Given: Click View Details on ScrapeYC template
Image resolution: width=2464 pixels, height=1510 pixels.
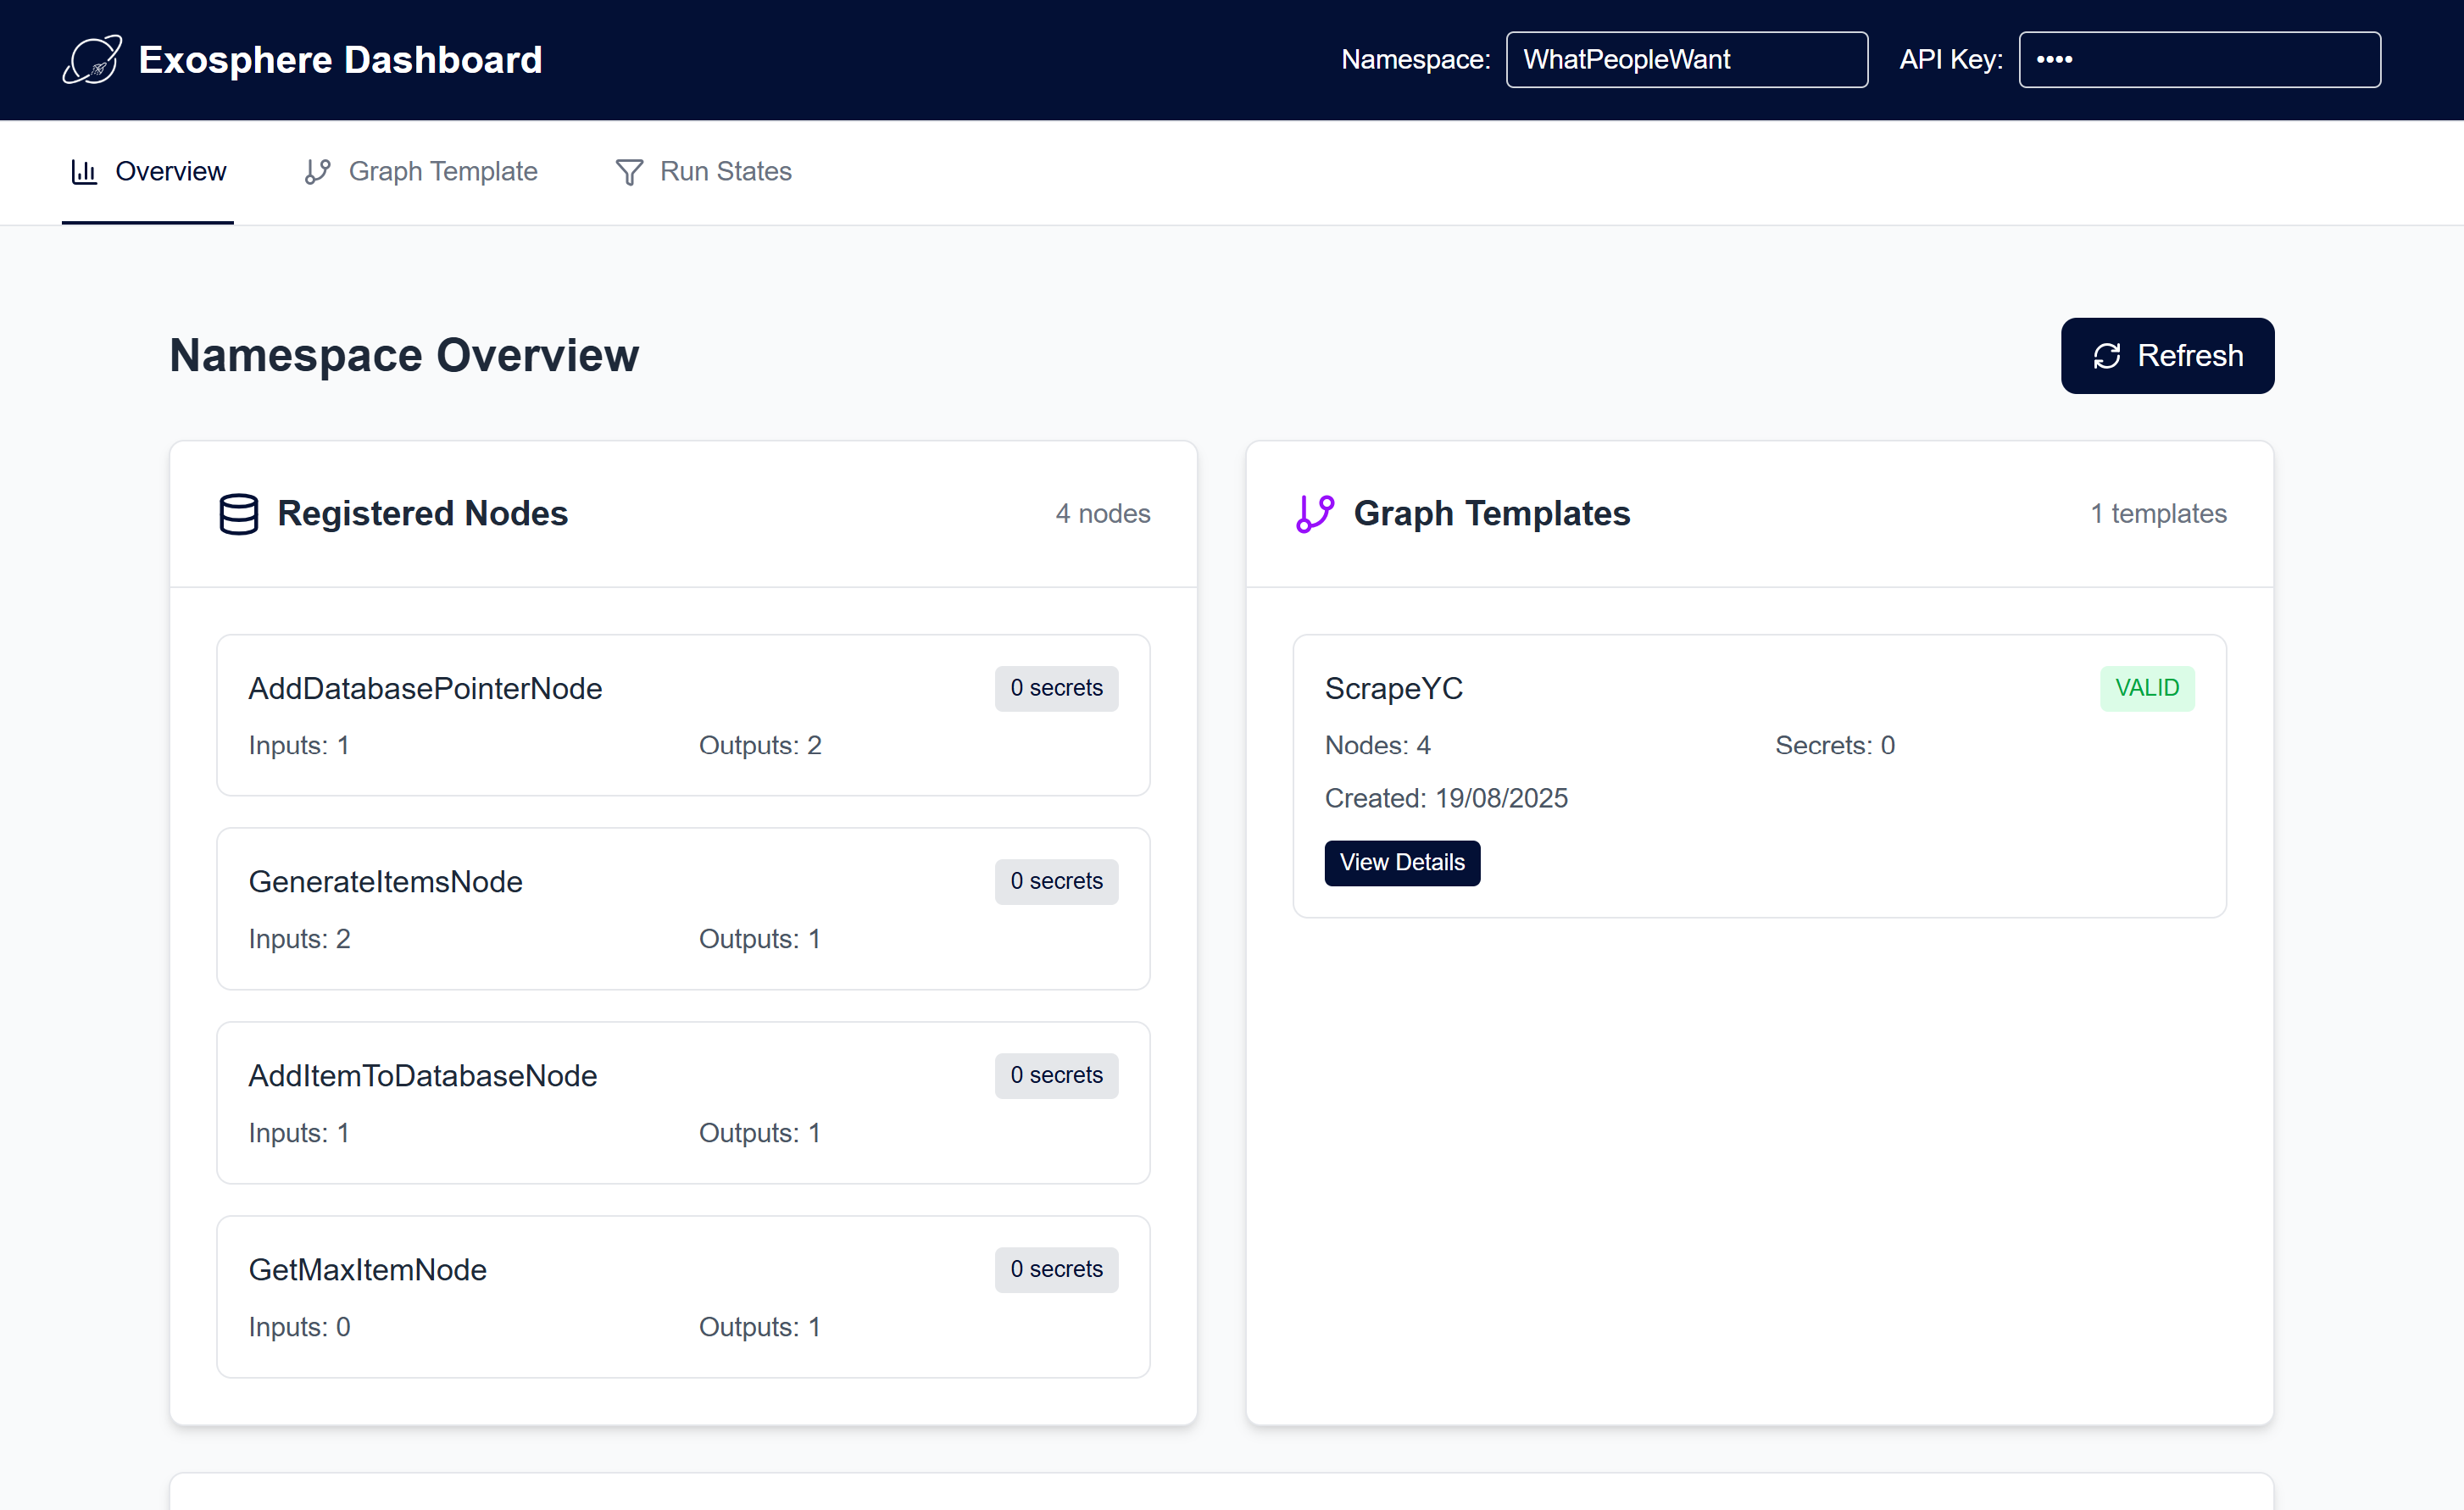Looking at the screenshot, I should tap(1402, 862).
